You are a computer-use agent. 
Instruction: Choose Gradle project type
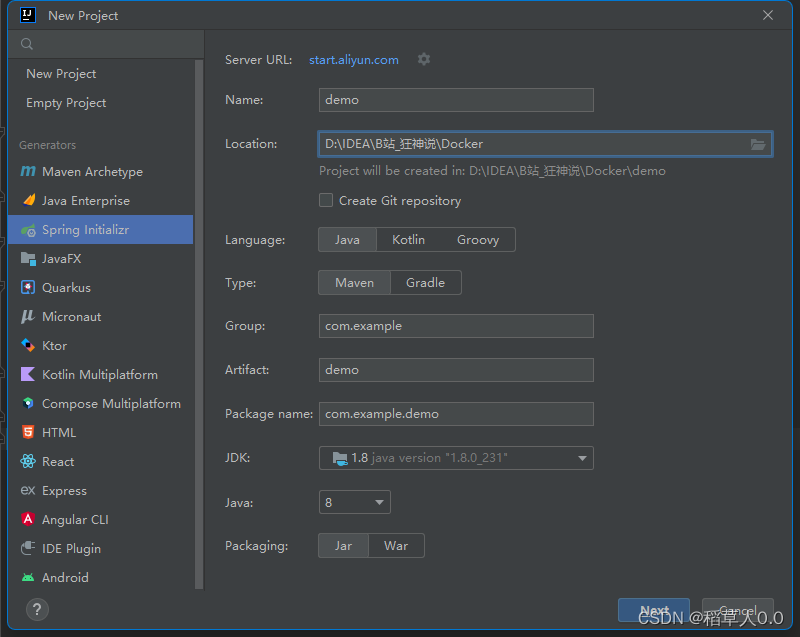pos(426,283)
